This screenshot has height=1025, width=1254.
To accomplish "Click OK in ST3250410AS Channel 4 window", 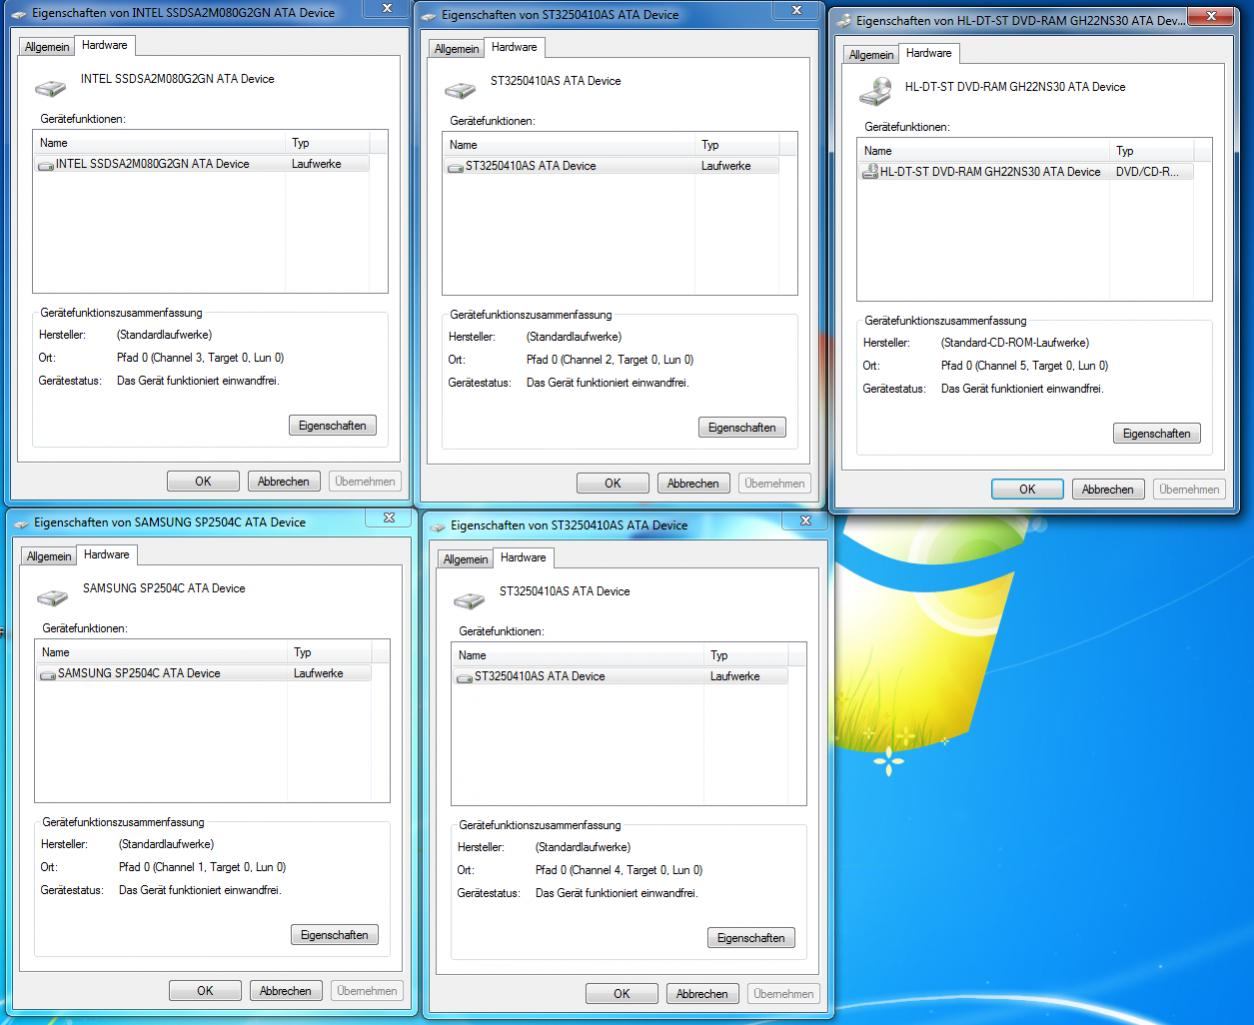I will (x=622, y=994).
